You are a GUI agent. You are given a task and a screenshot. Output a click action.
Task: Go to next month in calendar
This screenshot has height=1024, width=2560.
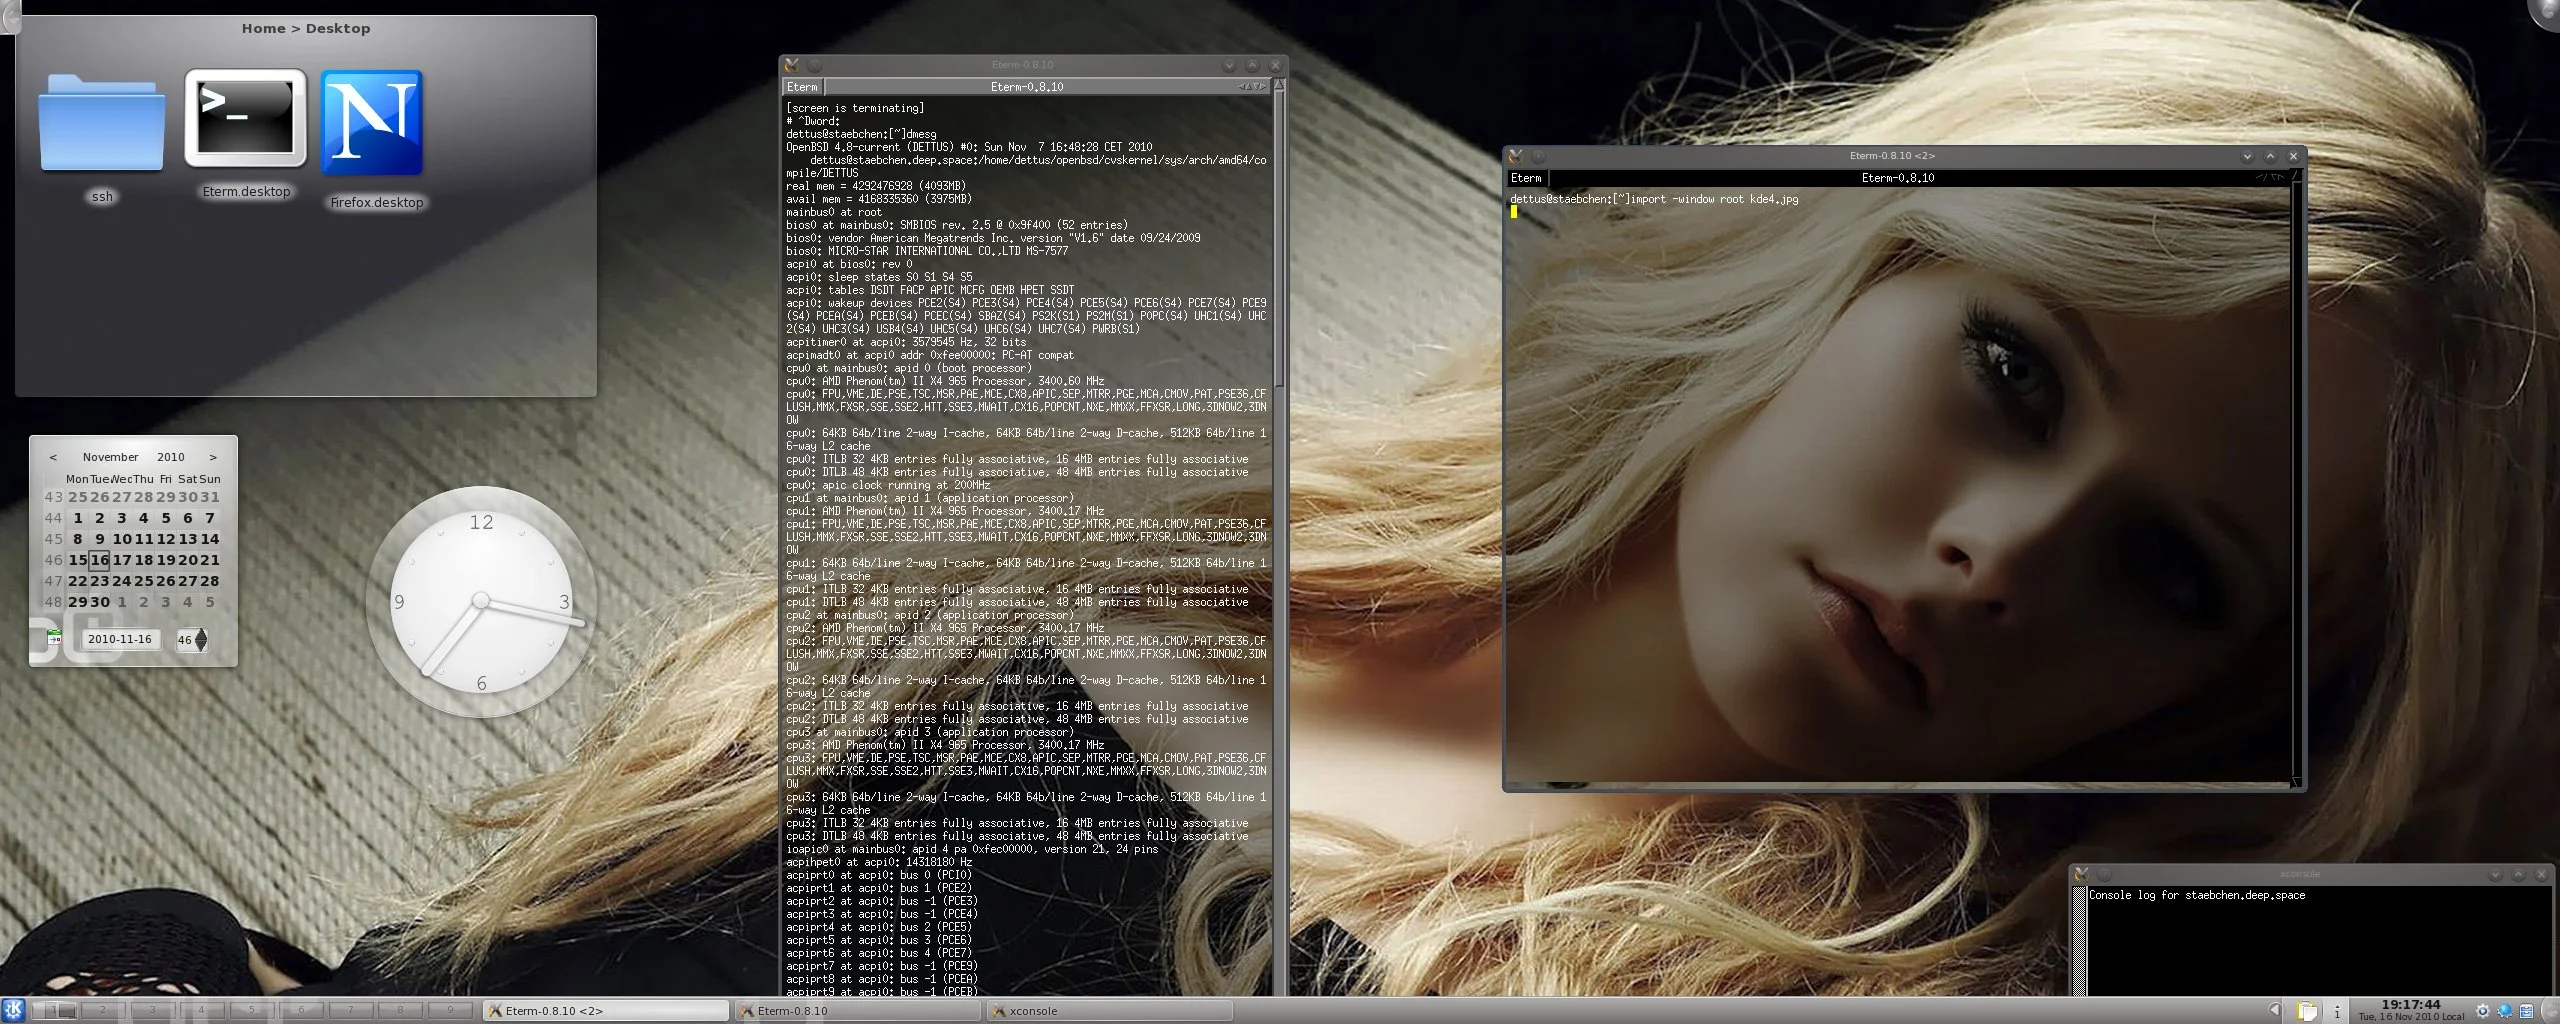[213, 457]
